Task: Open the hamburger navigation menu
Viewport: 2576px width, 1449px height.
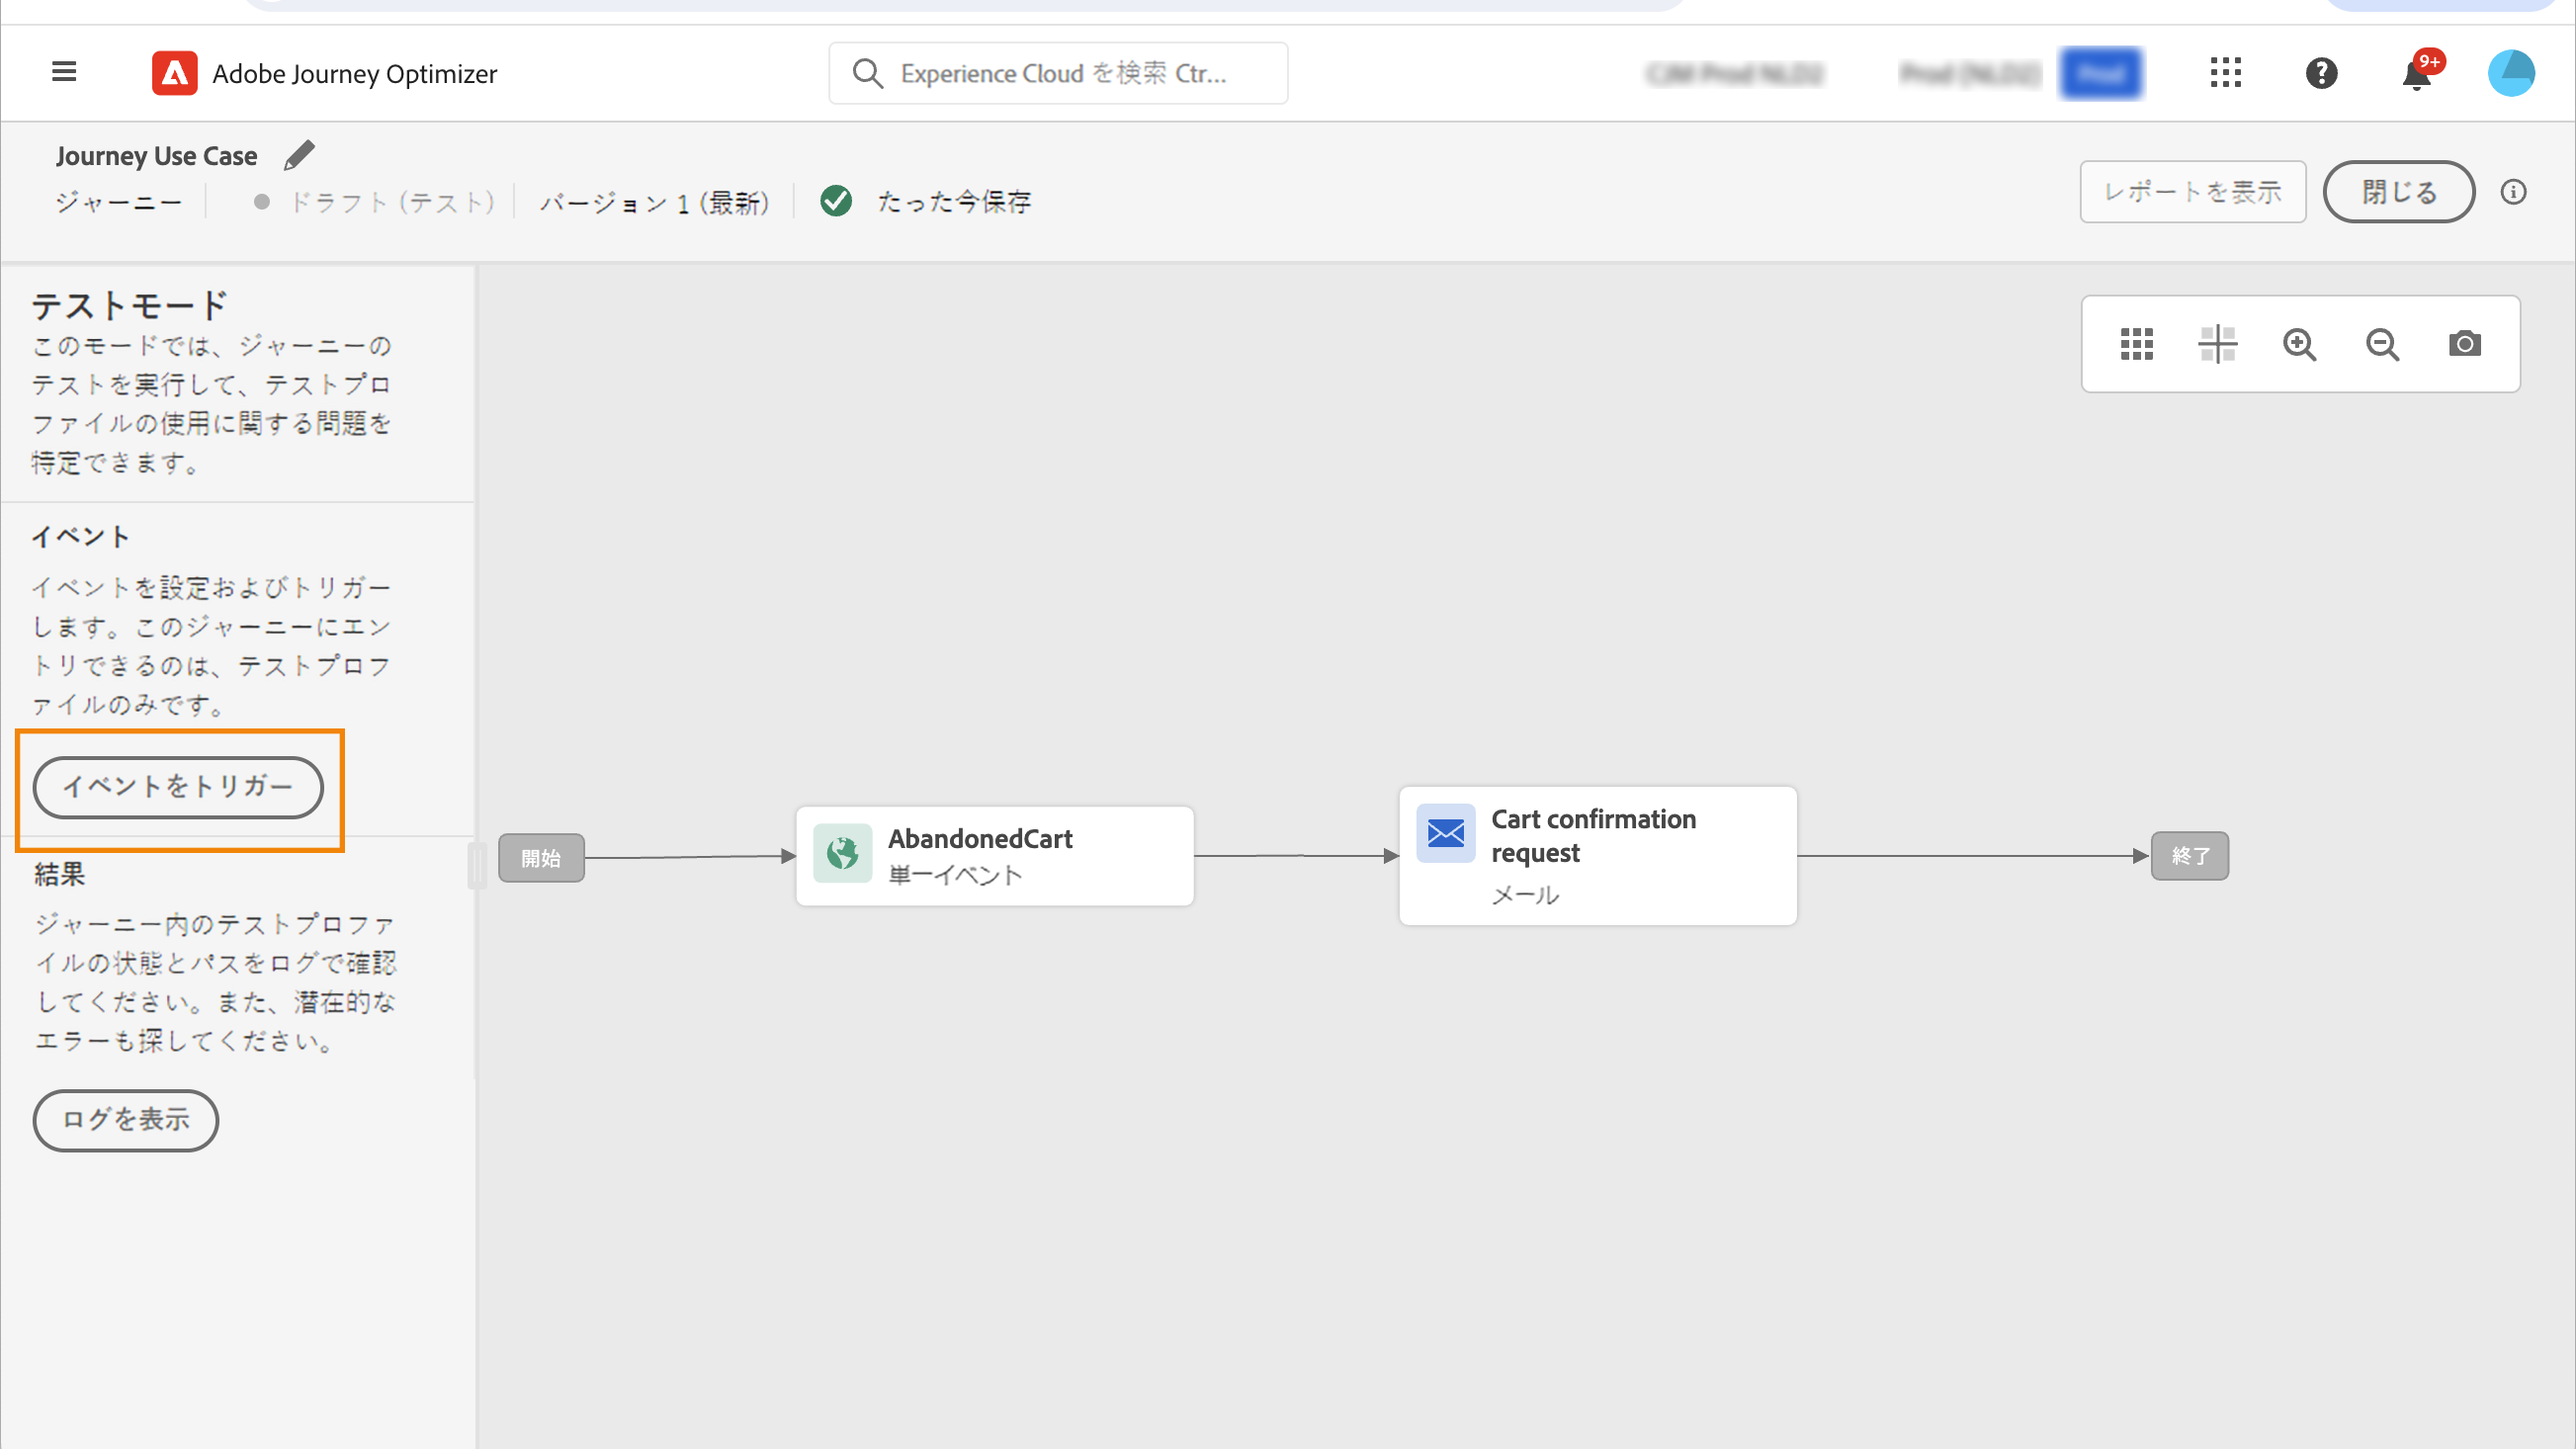Action: coord(64,72)
